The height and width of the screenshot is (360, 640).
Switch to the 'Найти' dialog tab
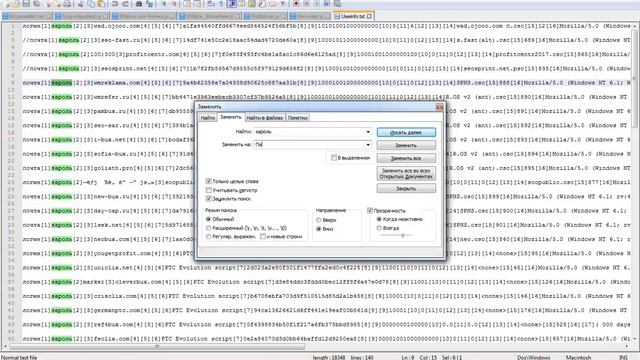tap(207, 118)
